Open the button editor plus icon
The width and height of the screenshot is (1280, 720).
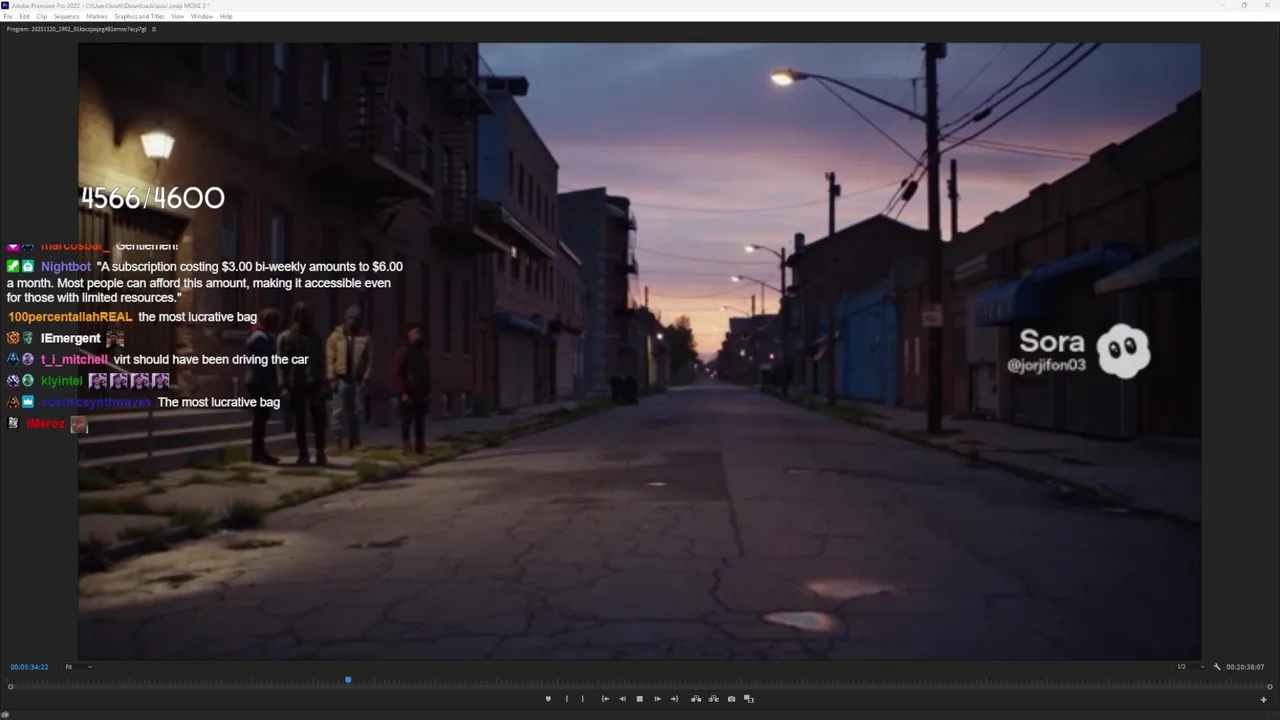[x=1263, y=699]
